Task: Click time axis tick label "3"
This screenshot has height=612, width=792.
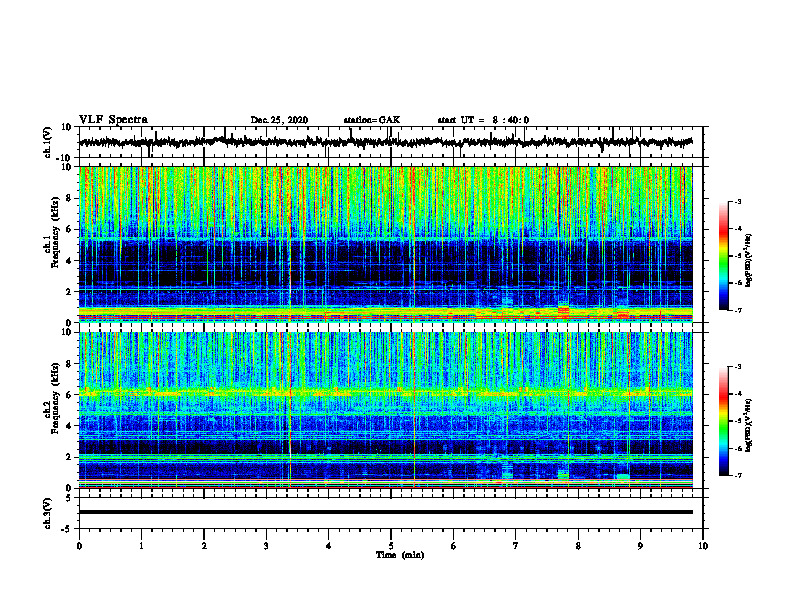Action: 266,546
